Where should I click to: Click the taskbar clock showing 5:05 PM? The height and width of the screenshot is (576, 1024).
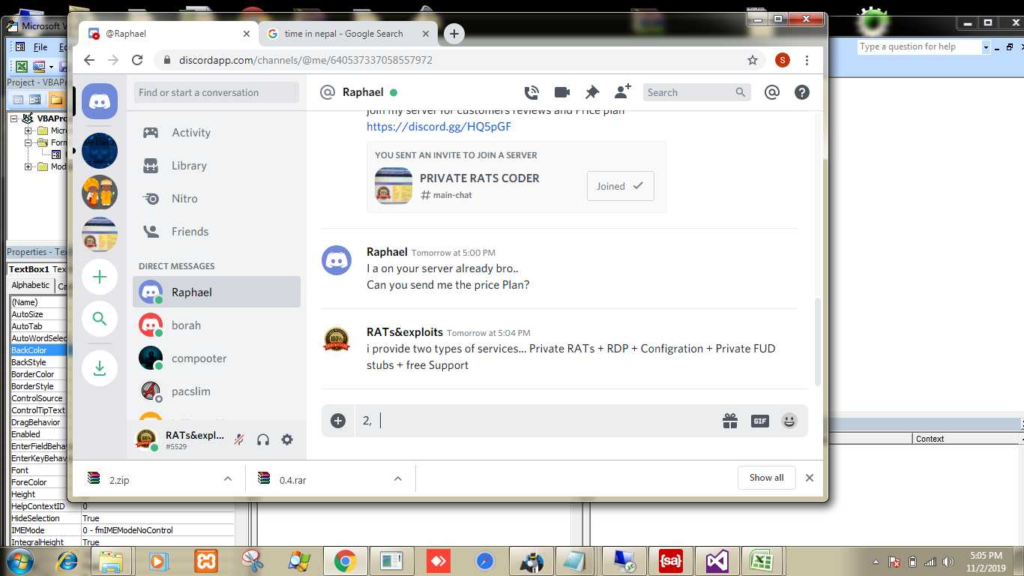tap(986, 562)
